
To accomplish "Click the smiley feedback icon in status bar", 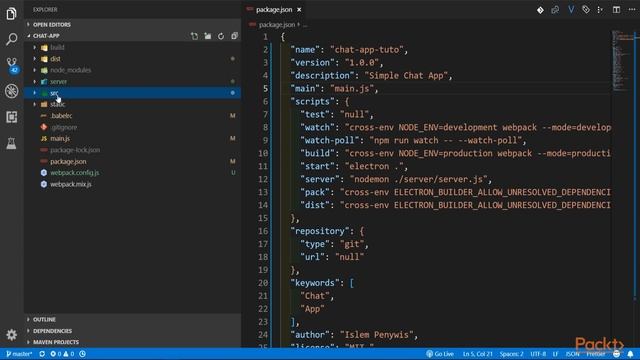I will 617,354.
